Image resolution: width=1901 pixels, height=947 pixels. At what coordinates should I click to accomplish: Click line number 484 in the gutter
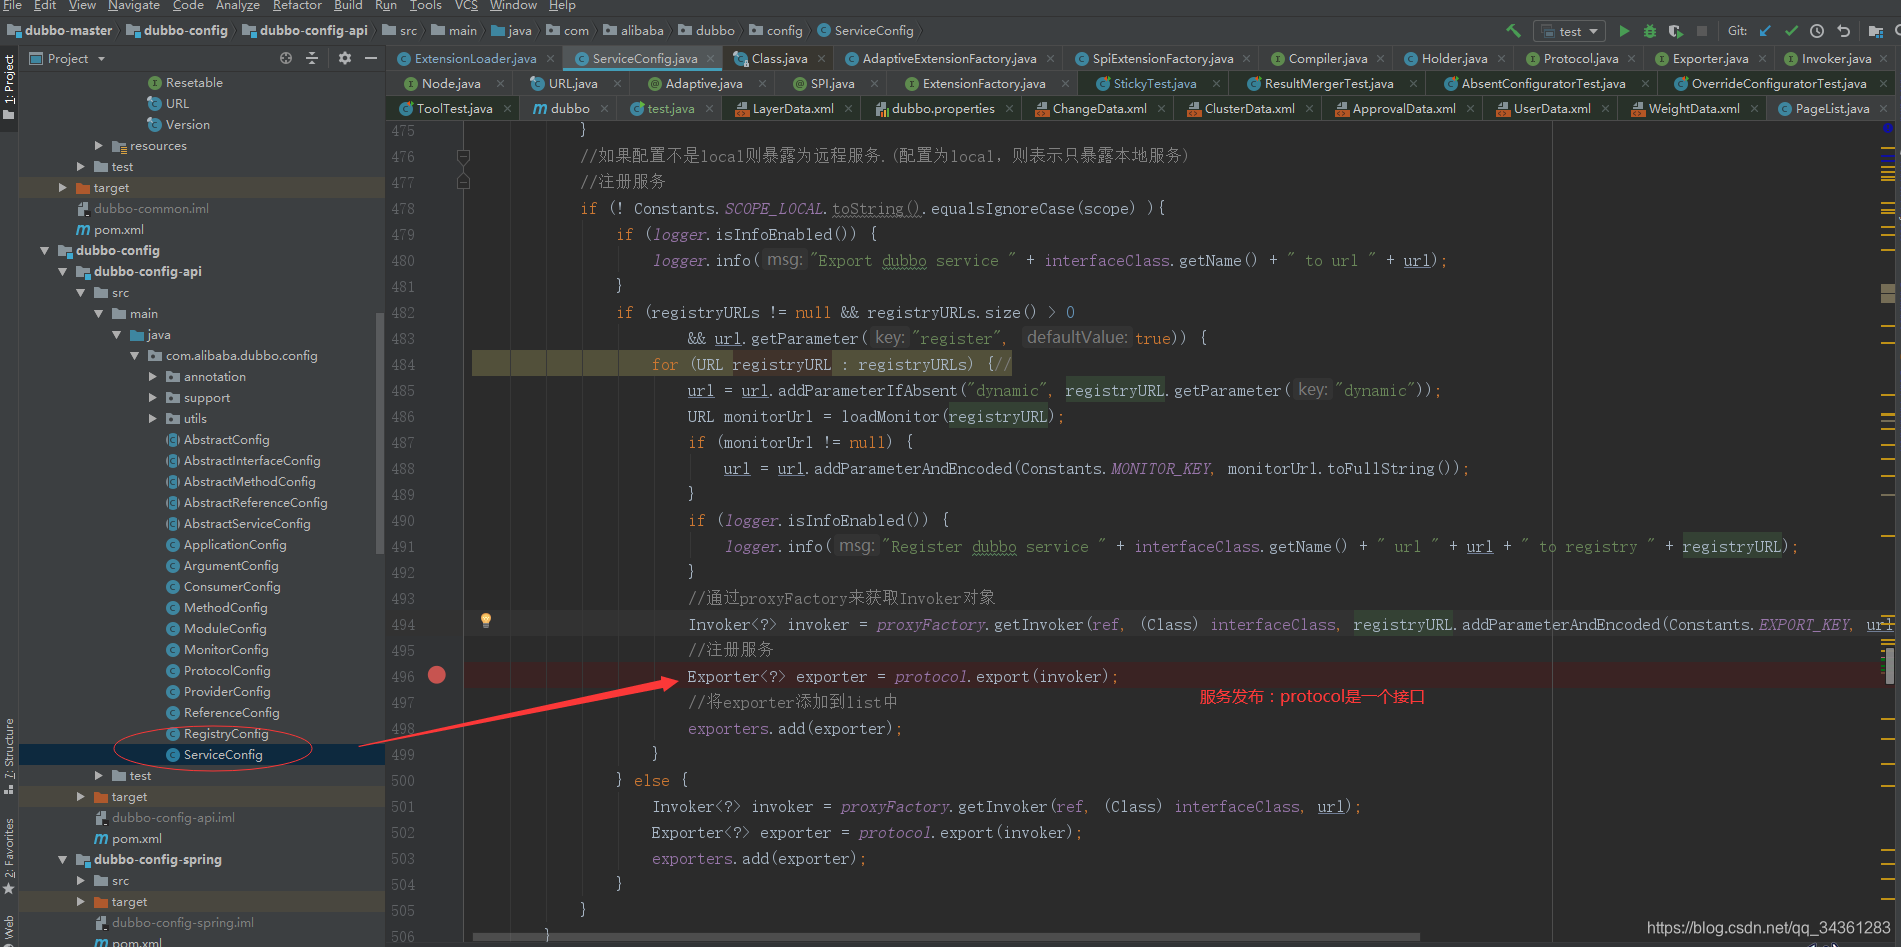pyautogui.click(x=403, y=365)
